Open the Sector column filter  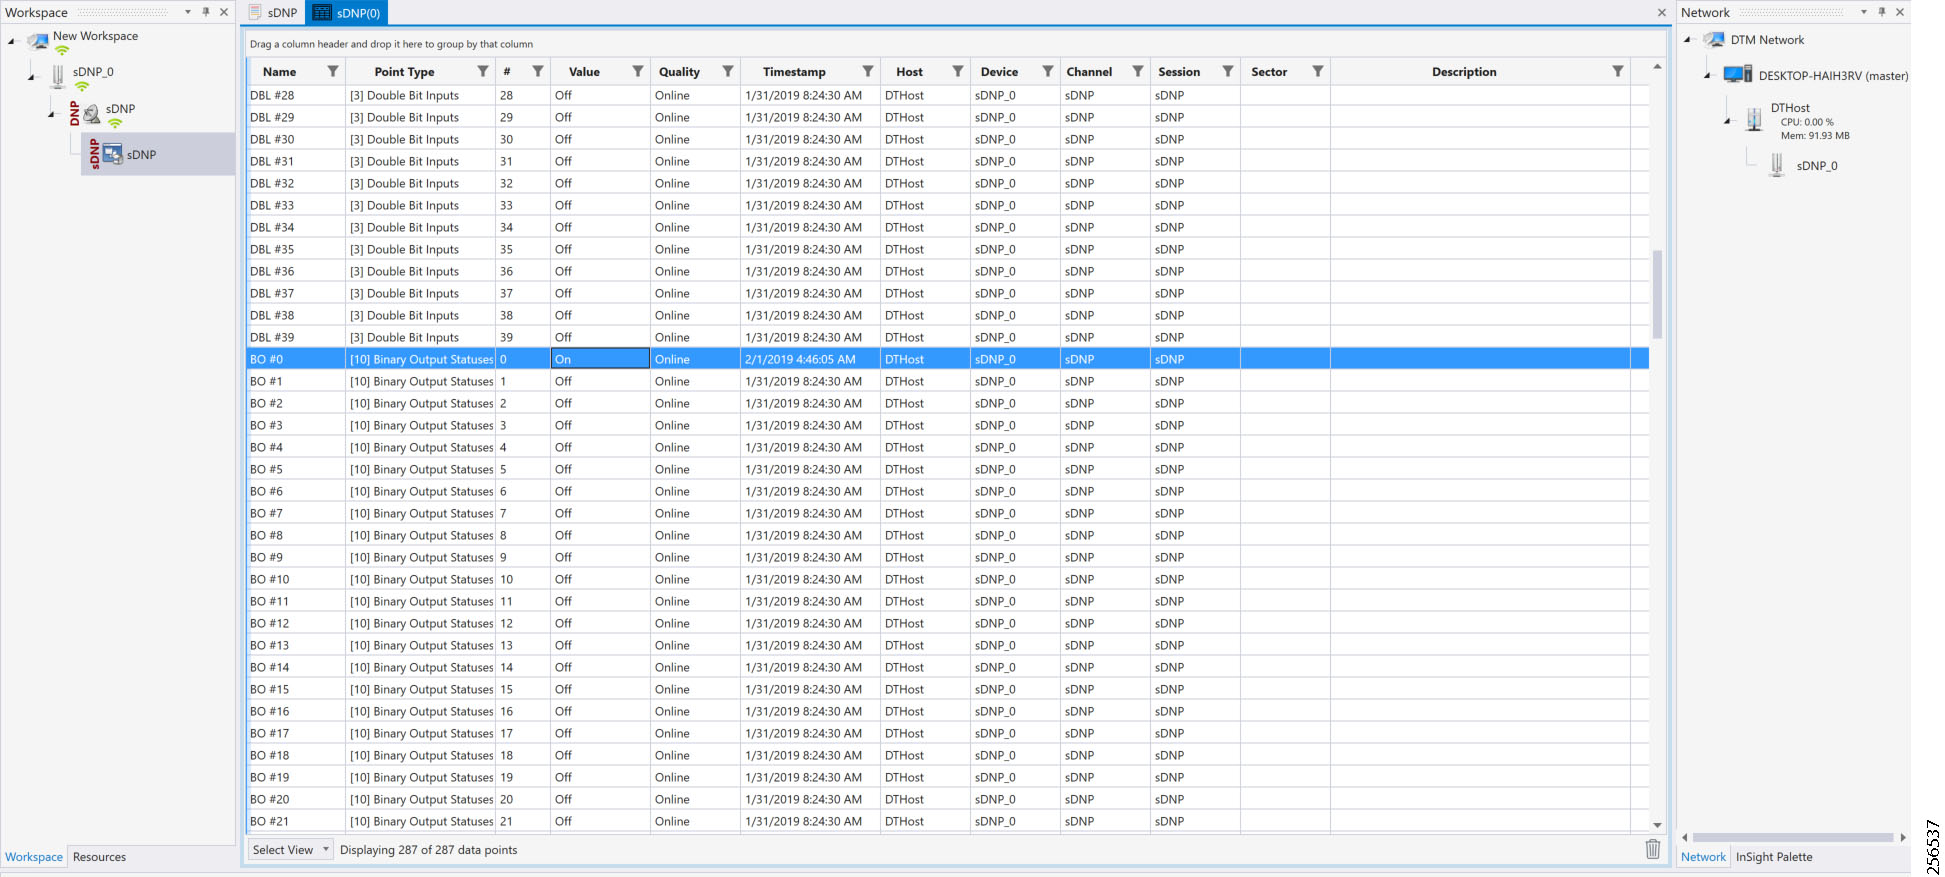coord(1318,72)
